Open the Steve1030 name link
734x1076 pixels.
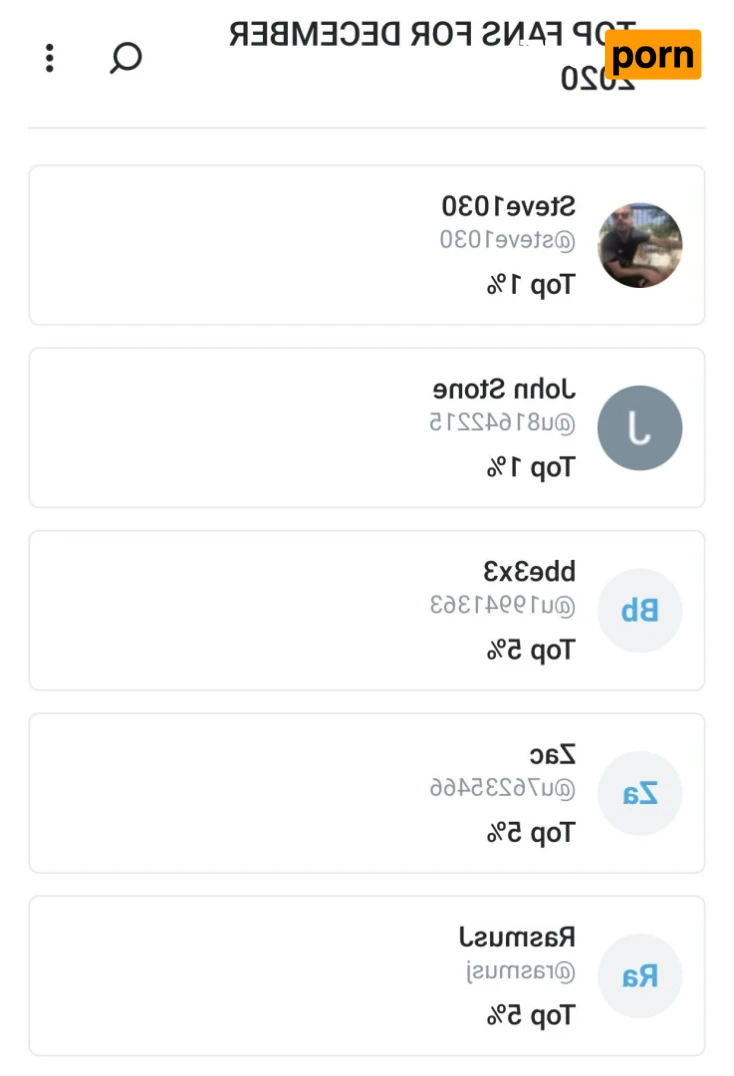click(509, 207)
